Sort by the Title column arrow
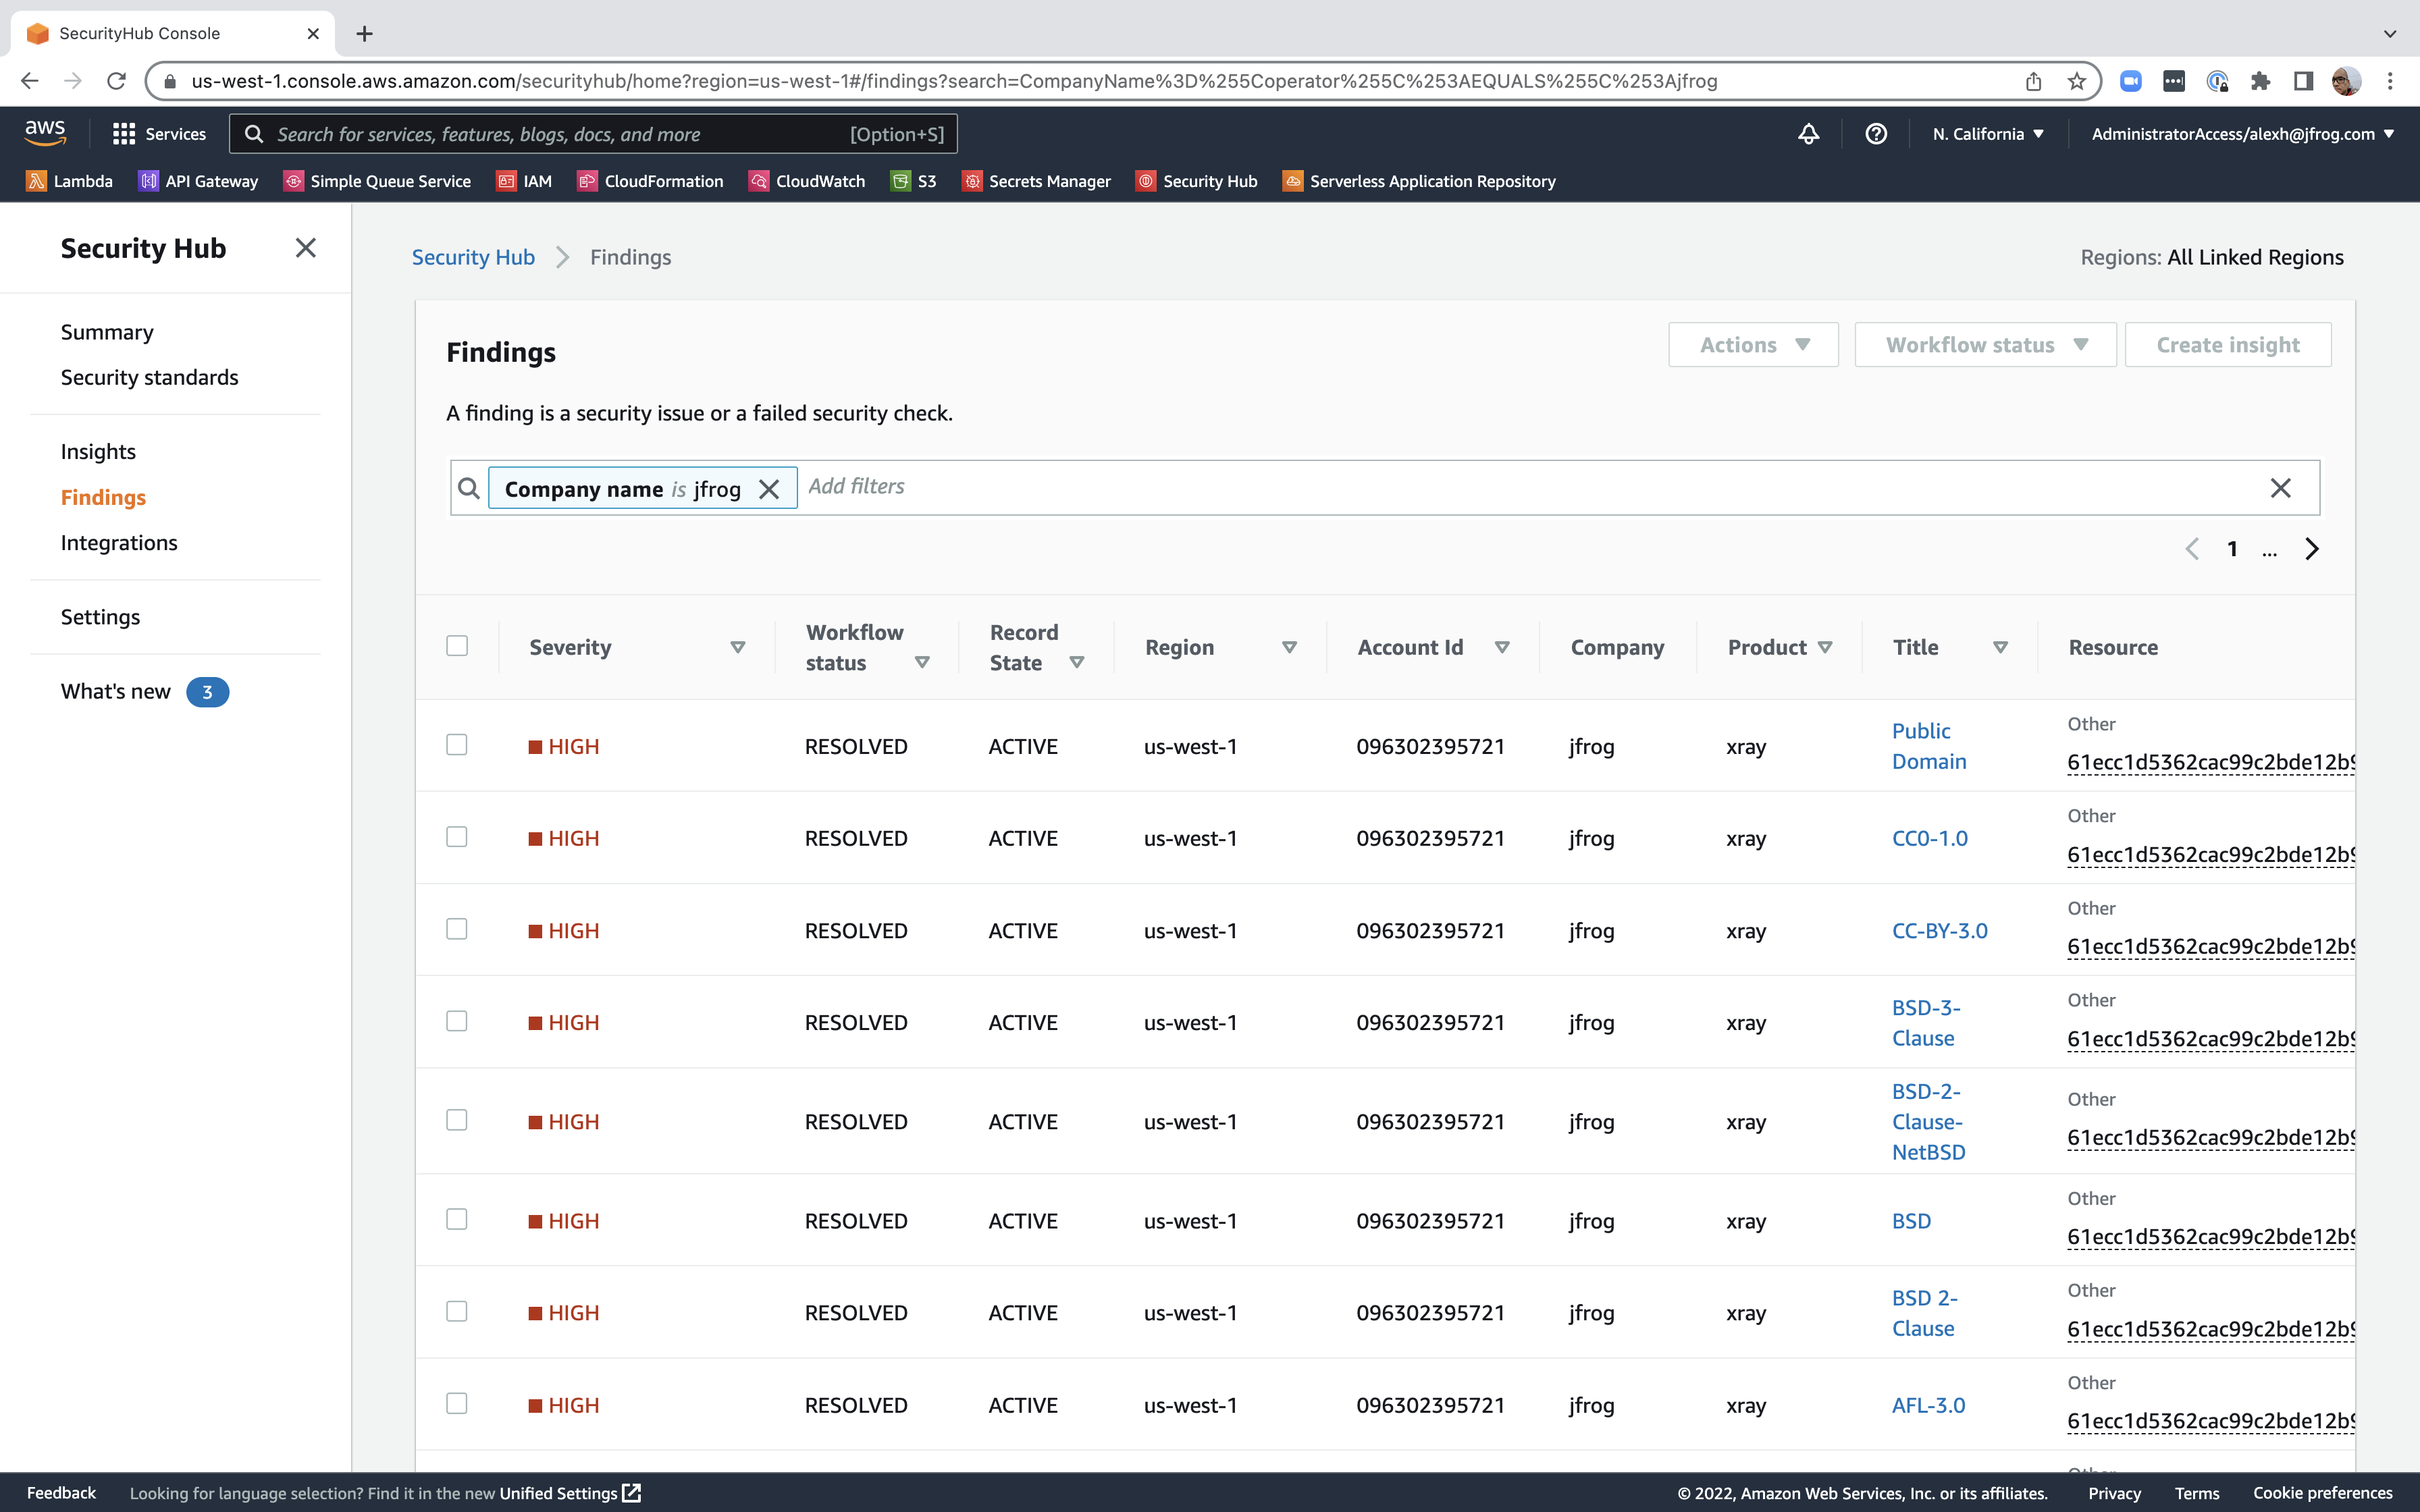The image size is (2420, 1512). tap(2000, 648)
